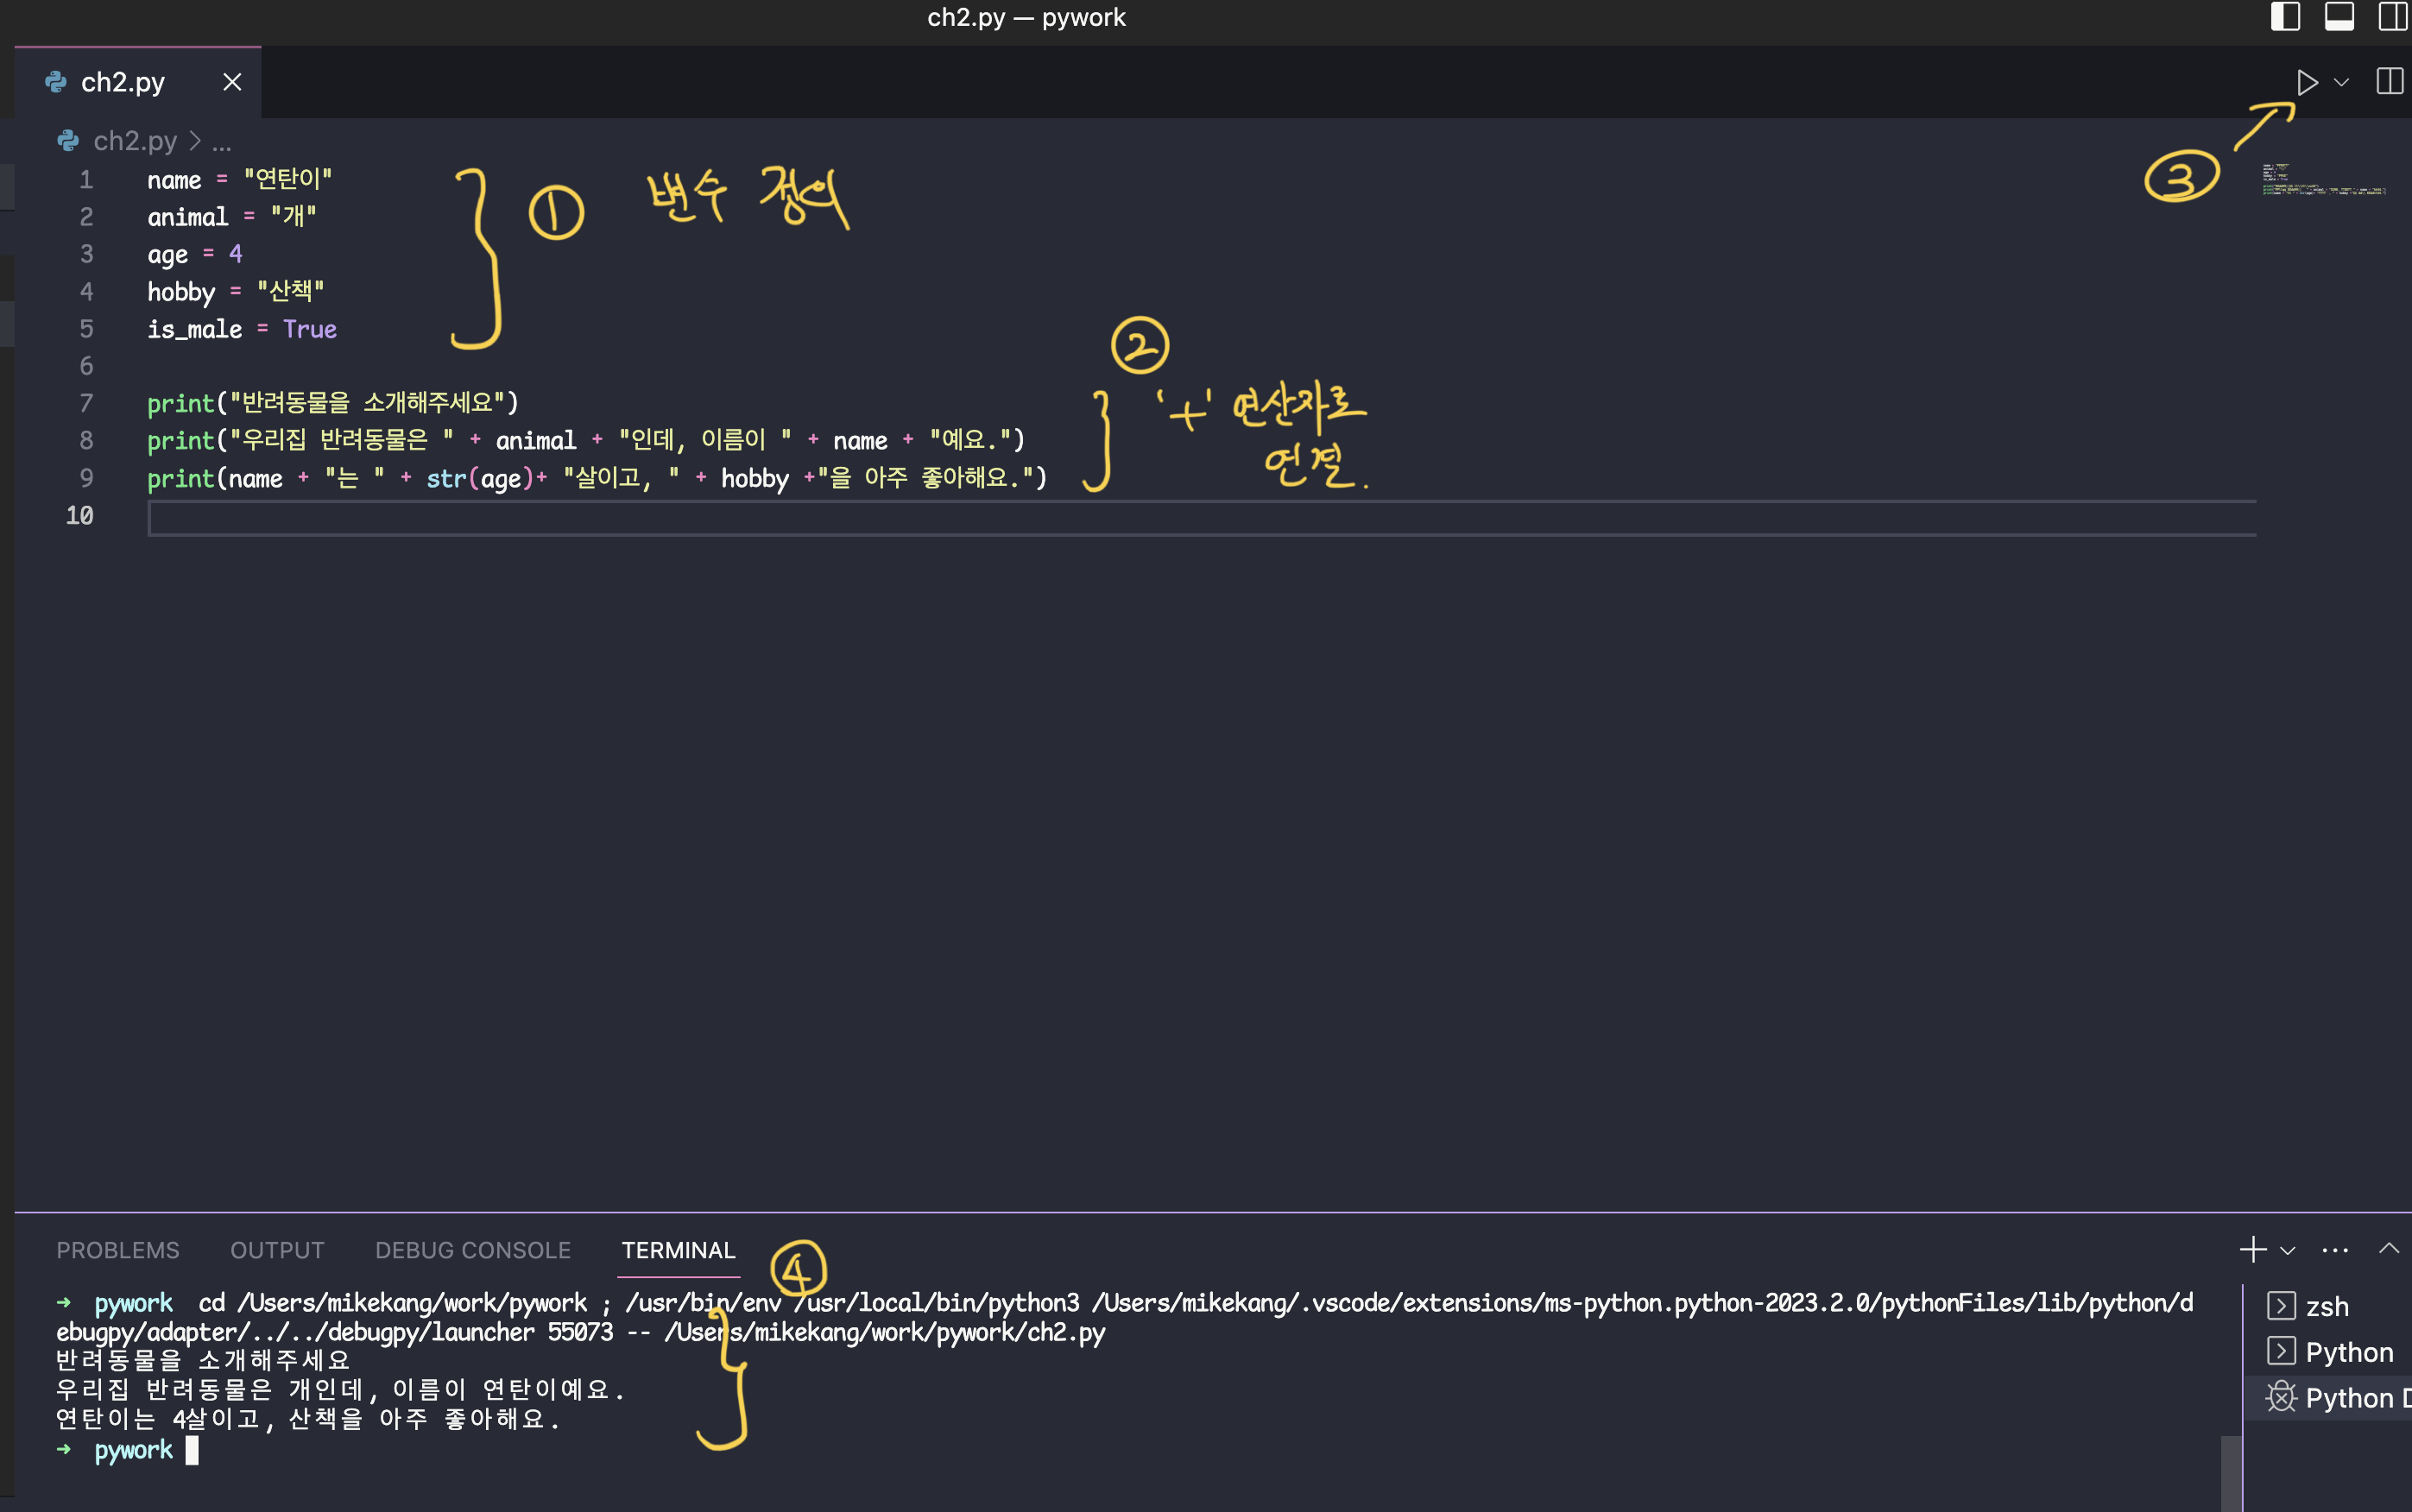
Task: Select the zsh terminal session
Action: [2326, 1306]
